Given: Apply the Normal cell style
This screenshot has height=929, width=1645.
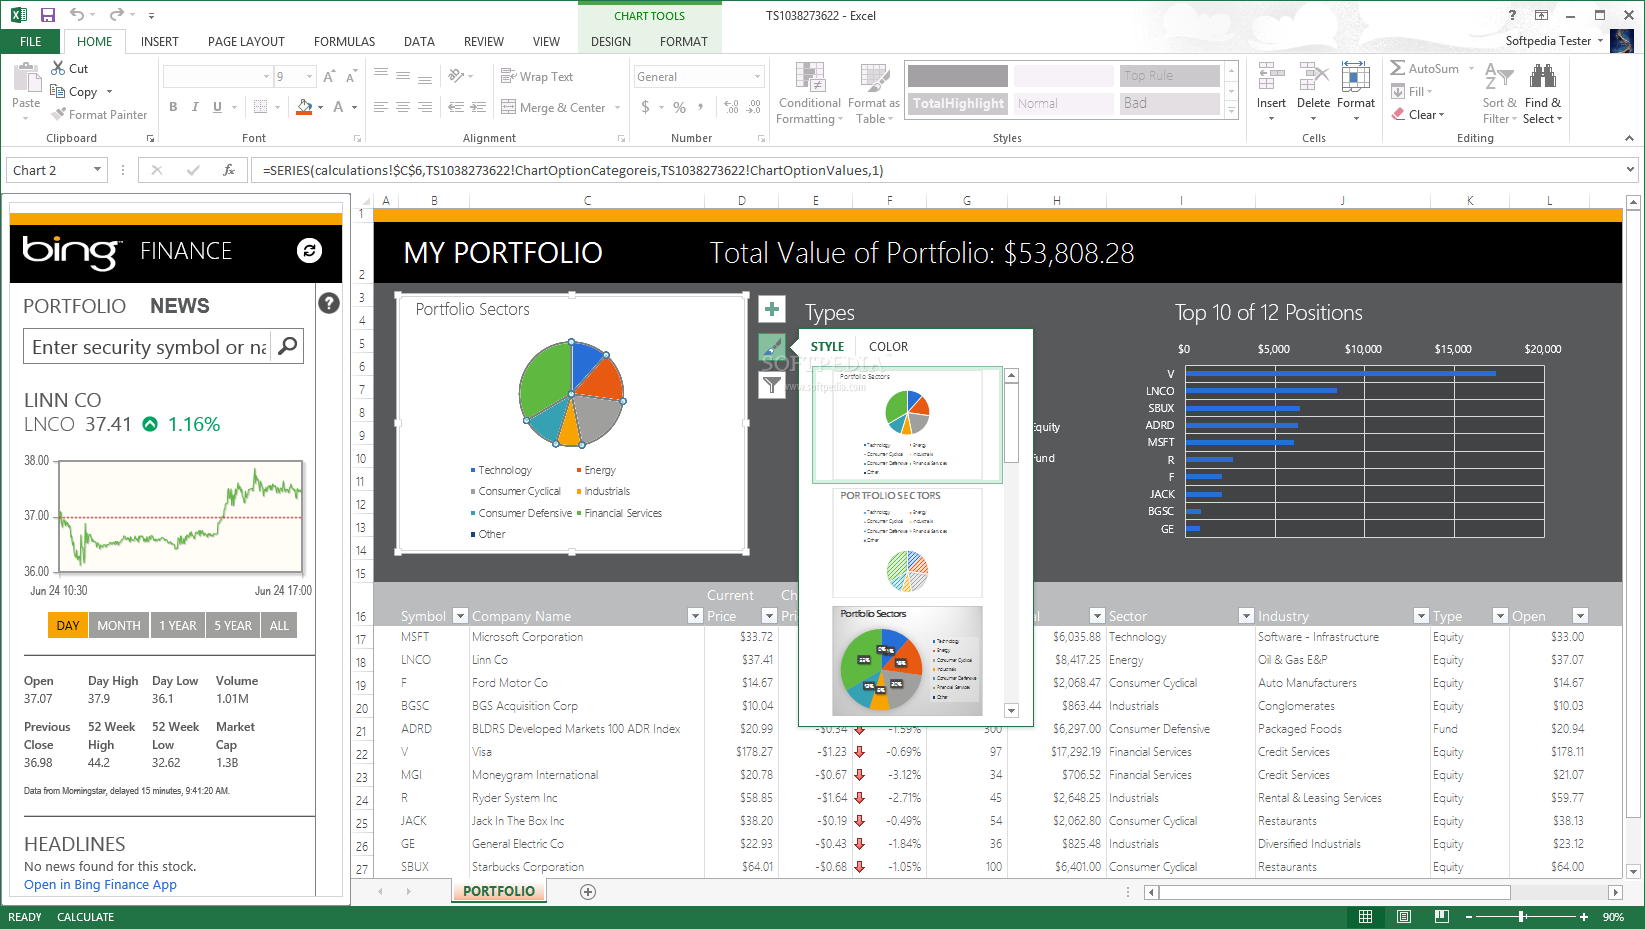Looking at the screenshot, I should [x=1064, y=103].
